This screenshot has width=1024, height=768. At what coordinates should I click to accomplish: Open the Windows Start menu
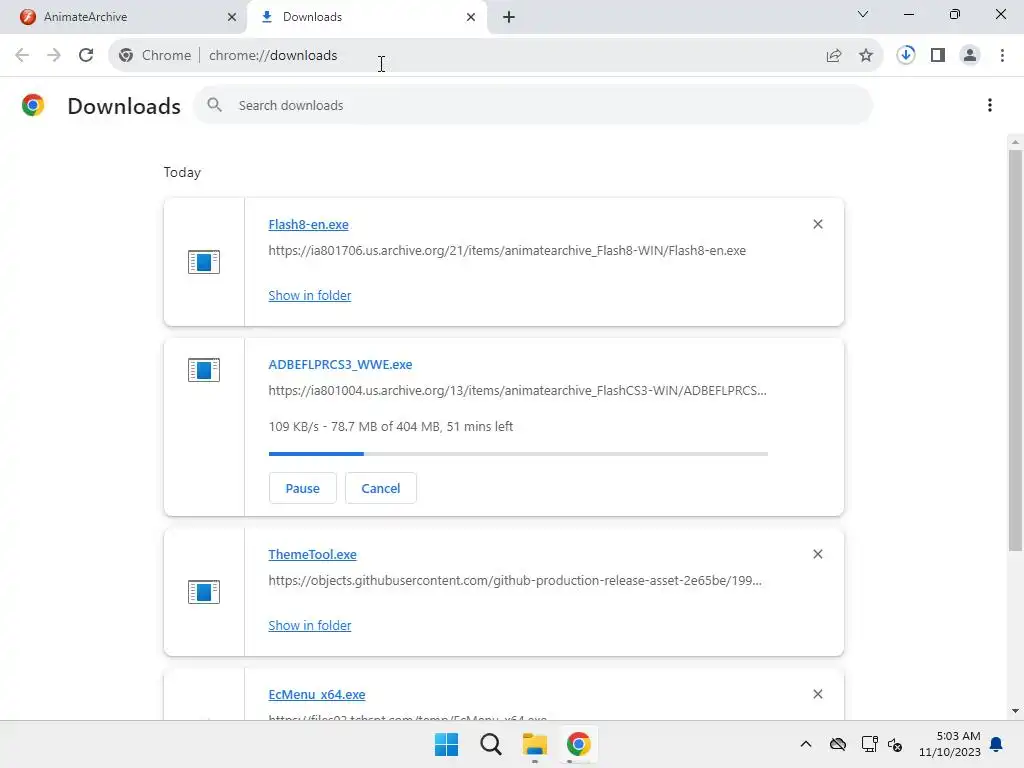point(447,744)
